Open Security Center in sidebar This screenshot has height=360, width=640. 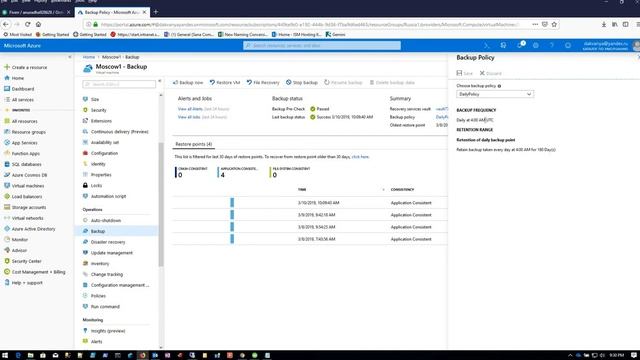[23, 261]
